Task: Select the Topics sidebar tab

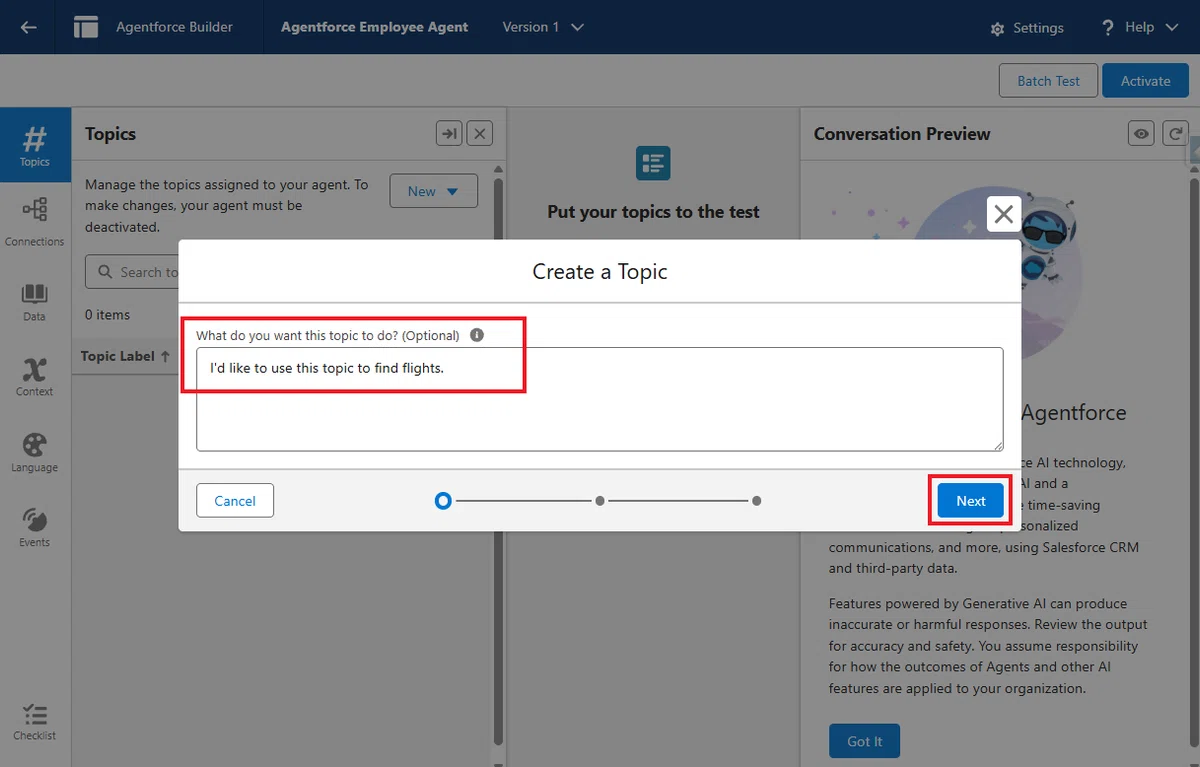Action: [x=35, y=145]
